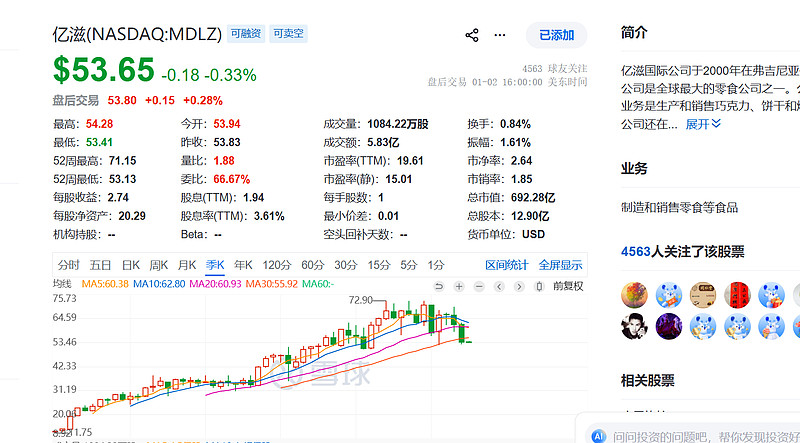Click the stock title 亿滋(NASDAQ:MDLZ)

coord(137,34)
